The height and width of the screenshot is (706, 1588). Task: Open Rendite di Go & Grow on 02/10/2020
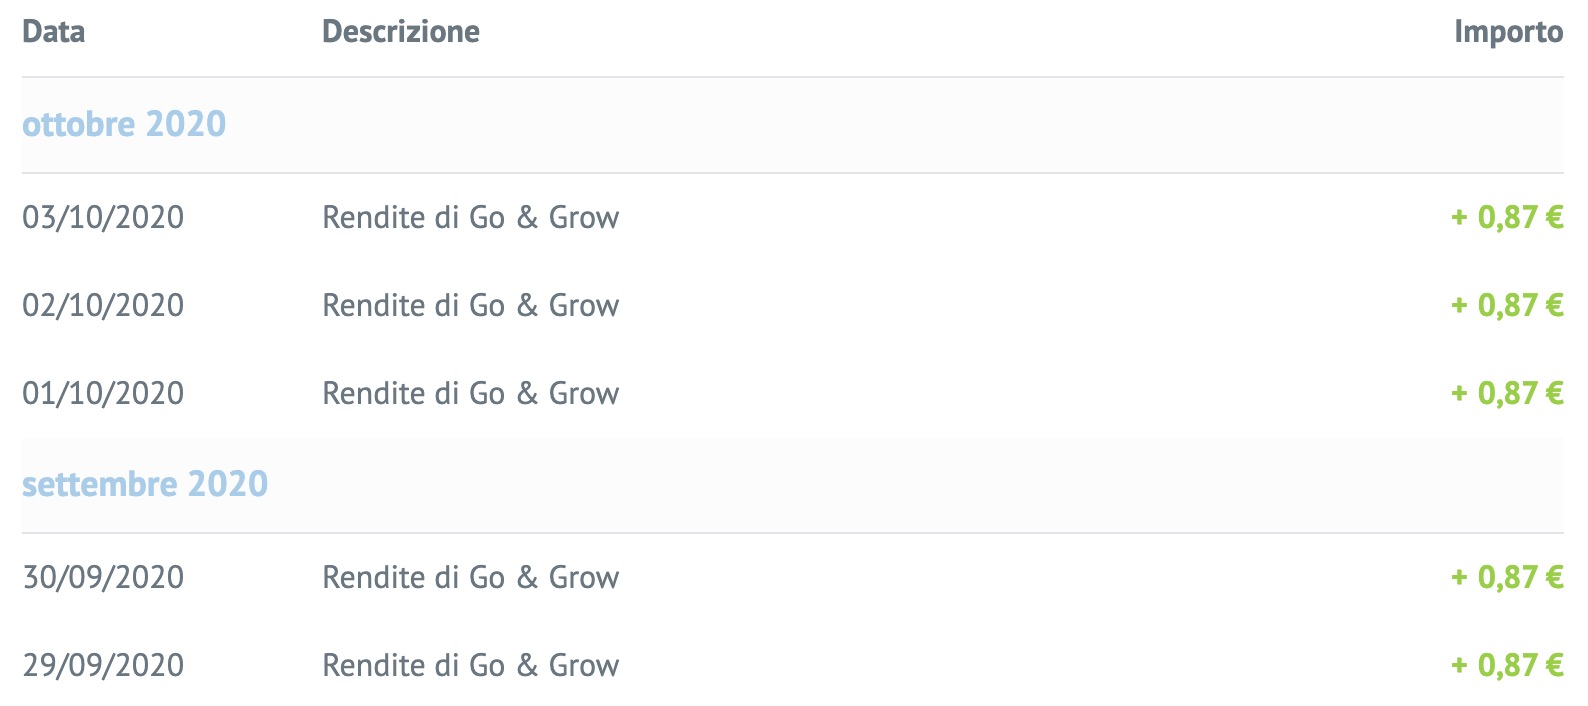click(x=470, y=305)
